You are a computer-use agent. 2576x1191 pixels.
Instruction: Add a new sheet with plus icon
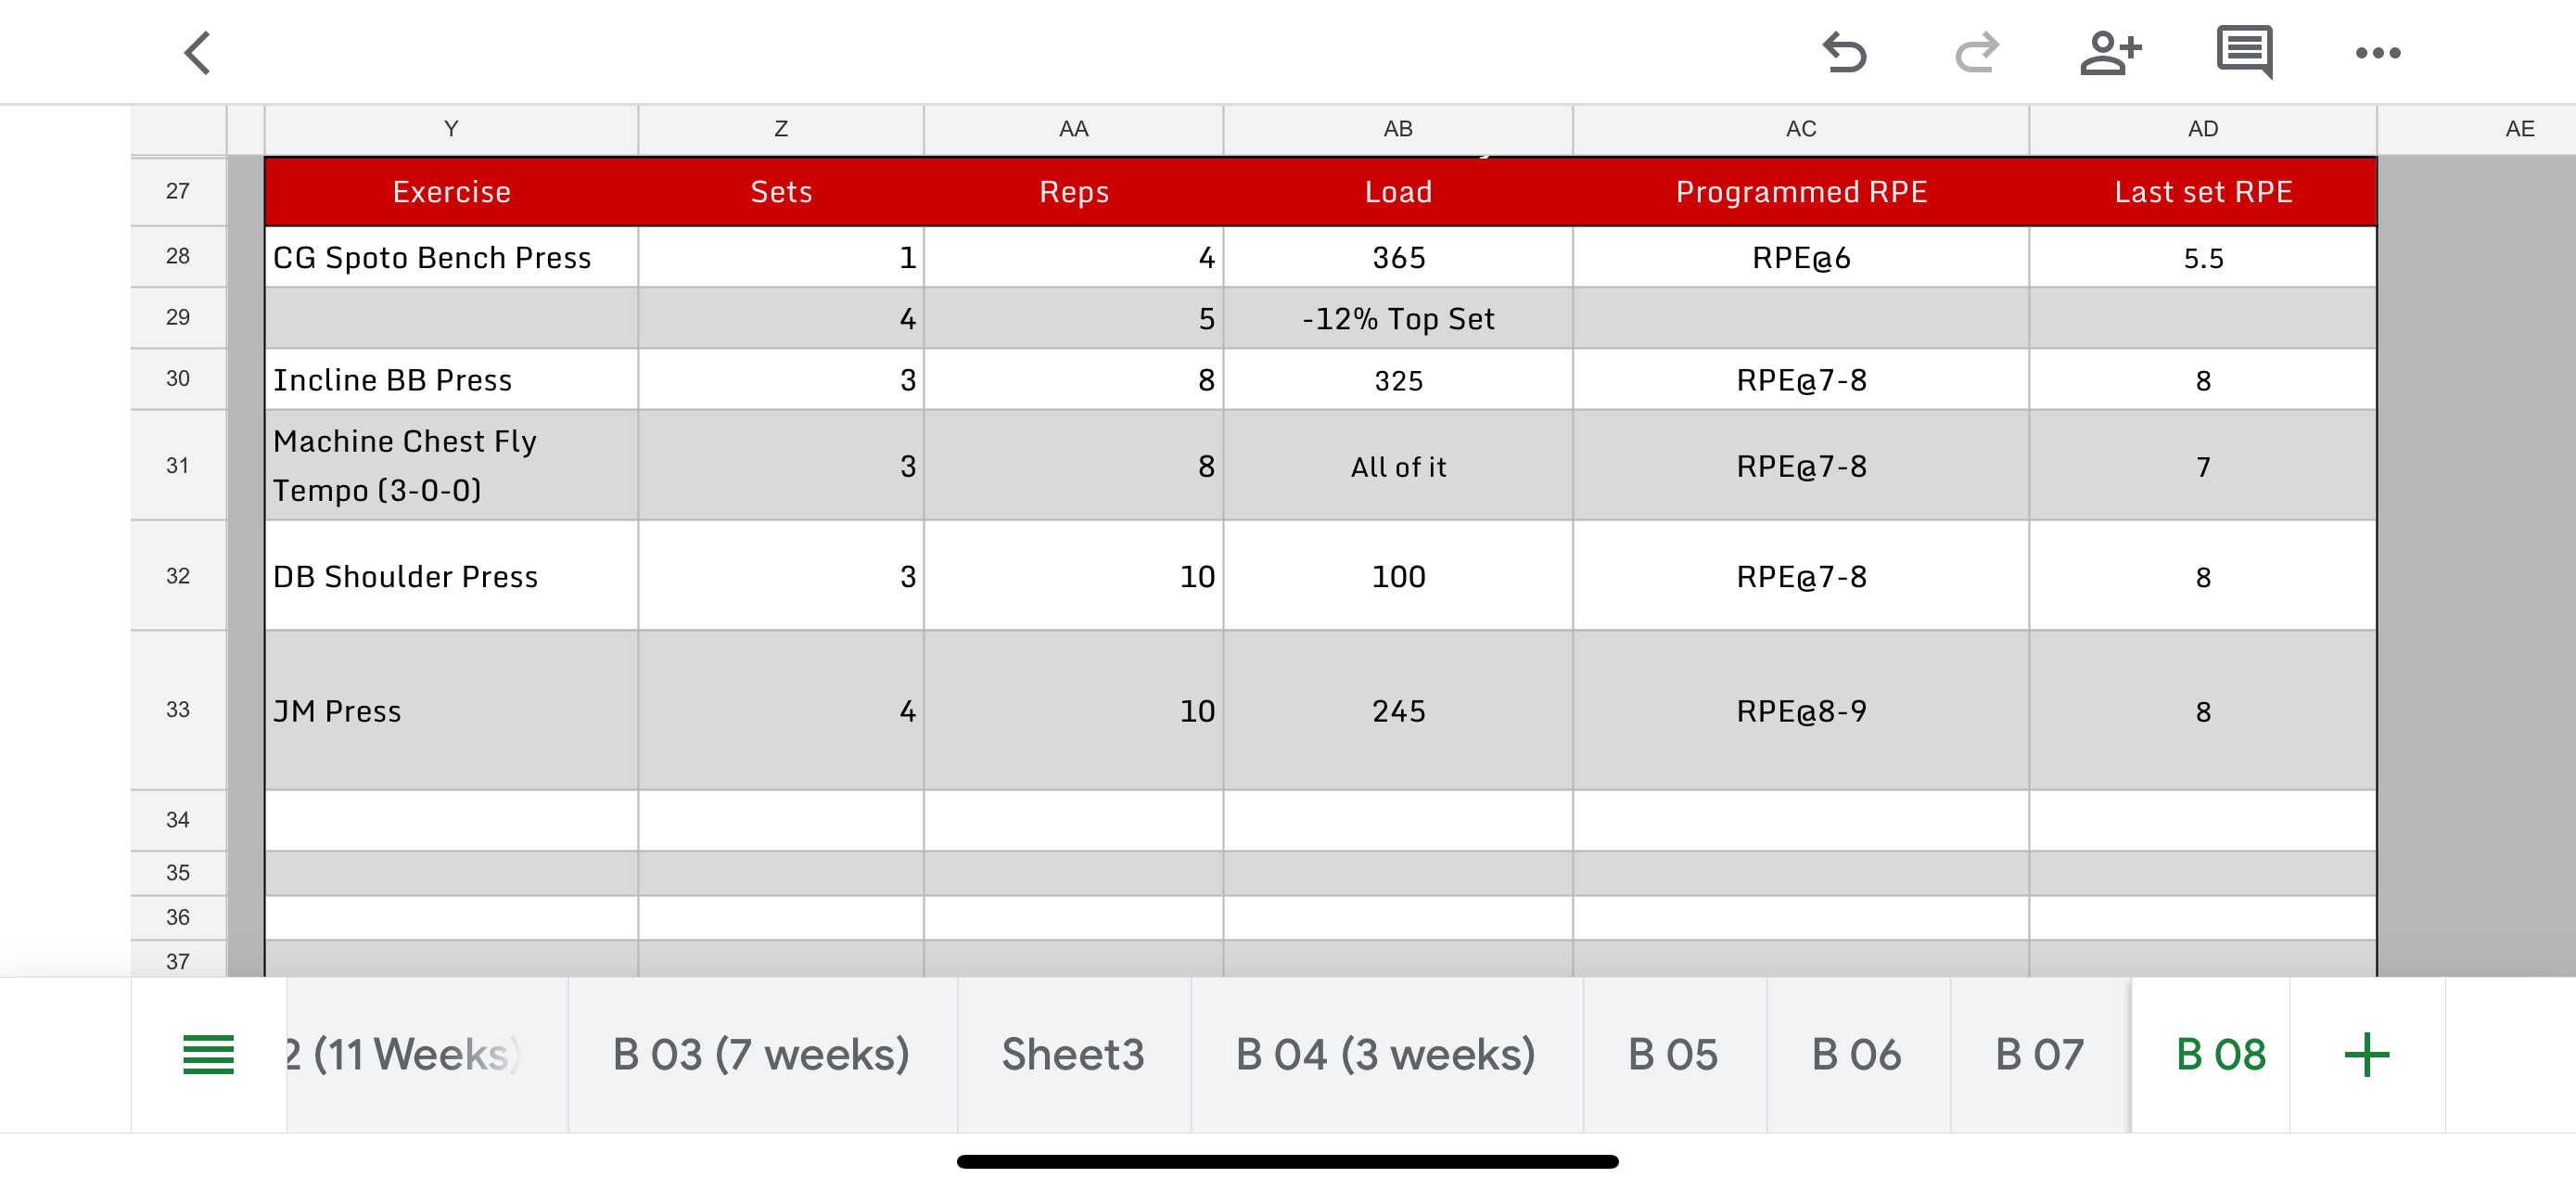2366,1054
